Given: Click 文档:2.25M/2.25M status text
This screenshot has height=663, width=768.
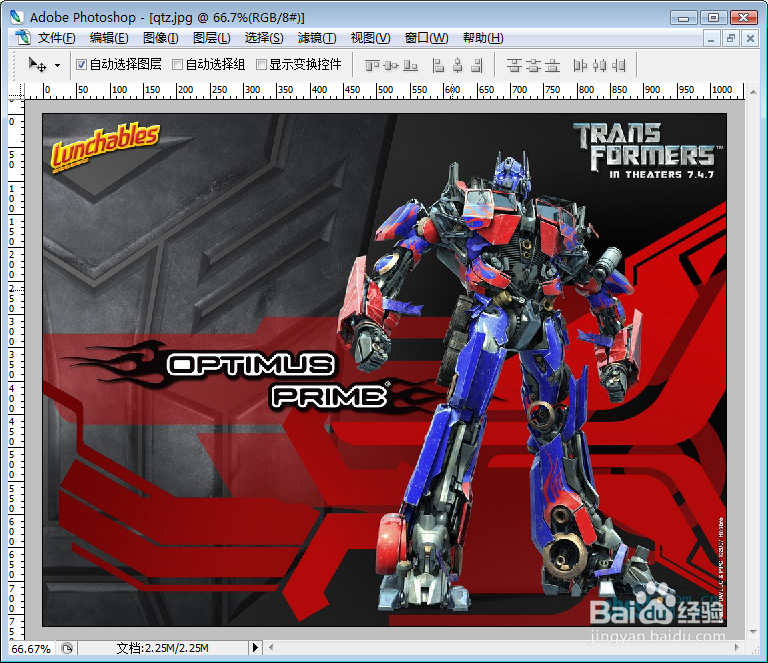Looking at the screenshot, I should pos(163,648).
